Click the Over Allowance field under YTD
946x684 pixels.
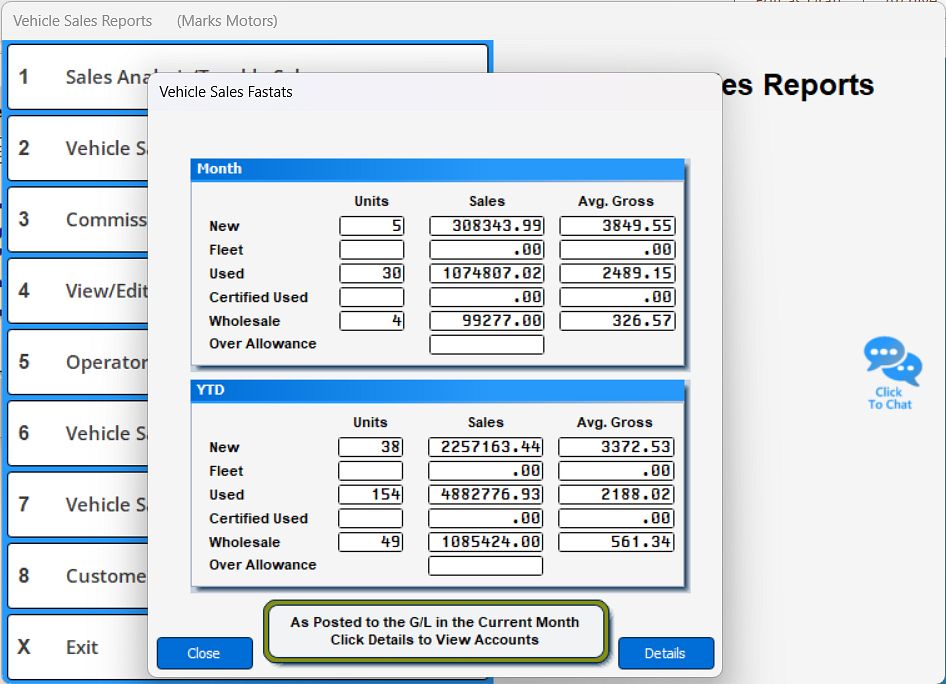tap(484, 565)
